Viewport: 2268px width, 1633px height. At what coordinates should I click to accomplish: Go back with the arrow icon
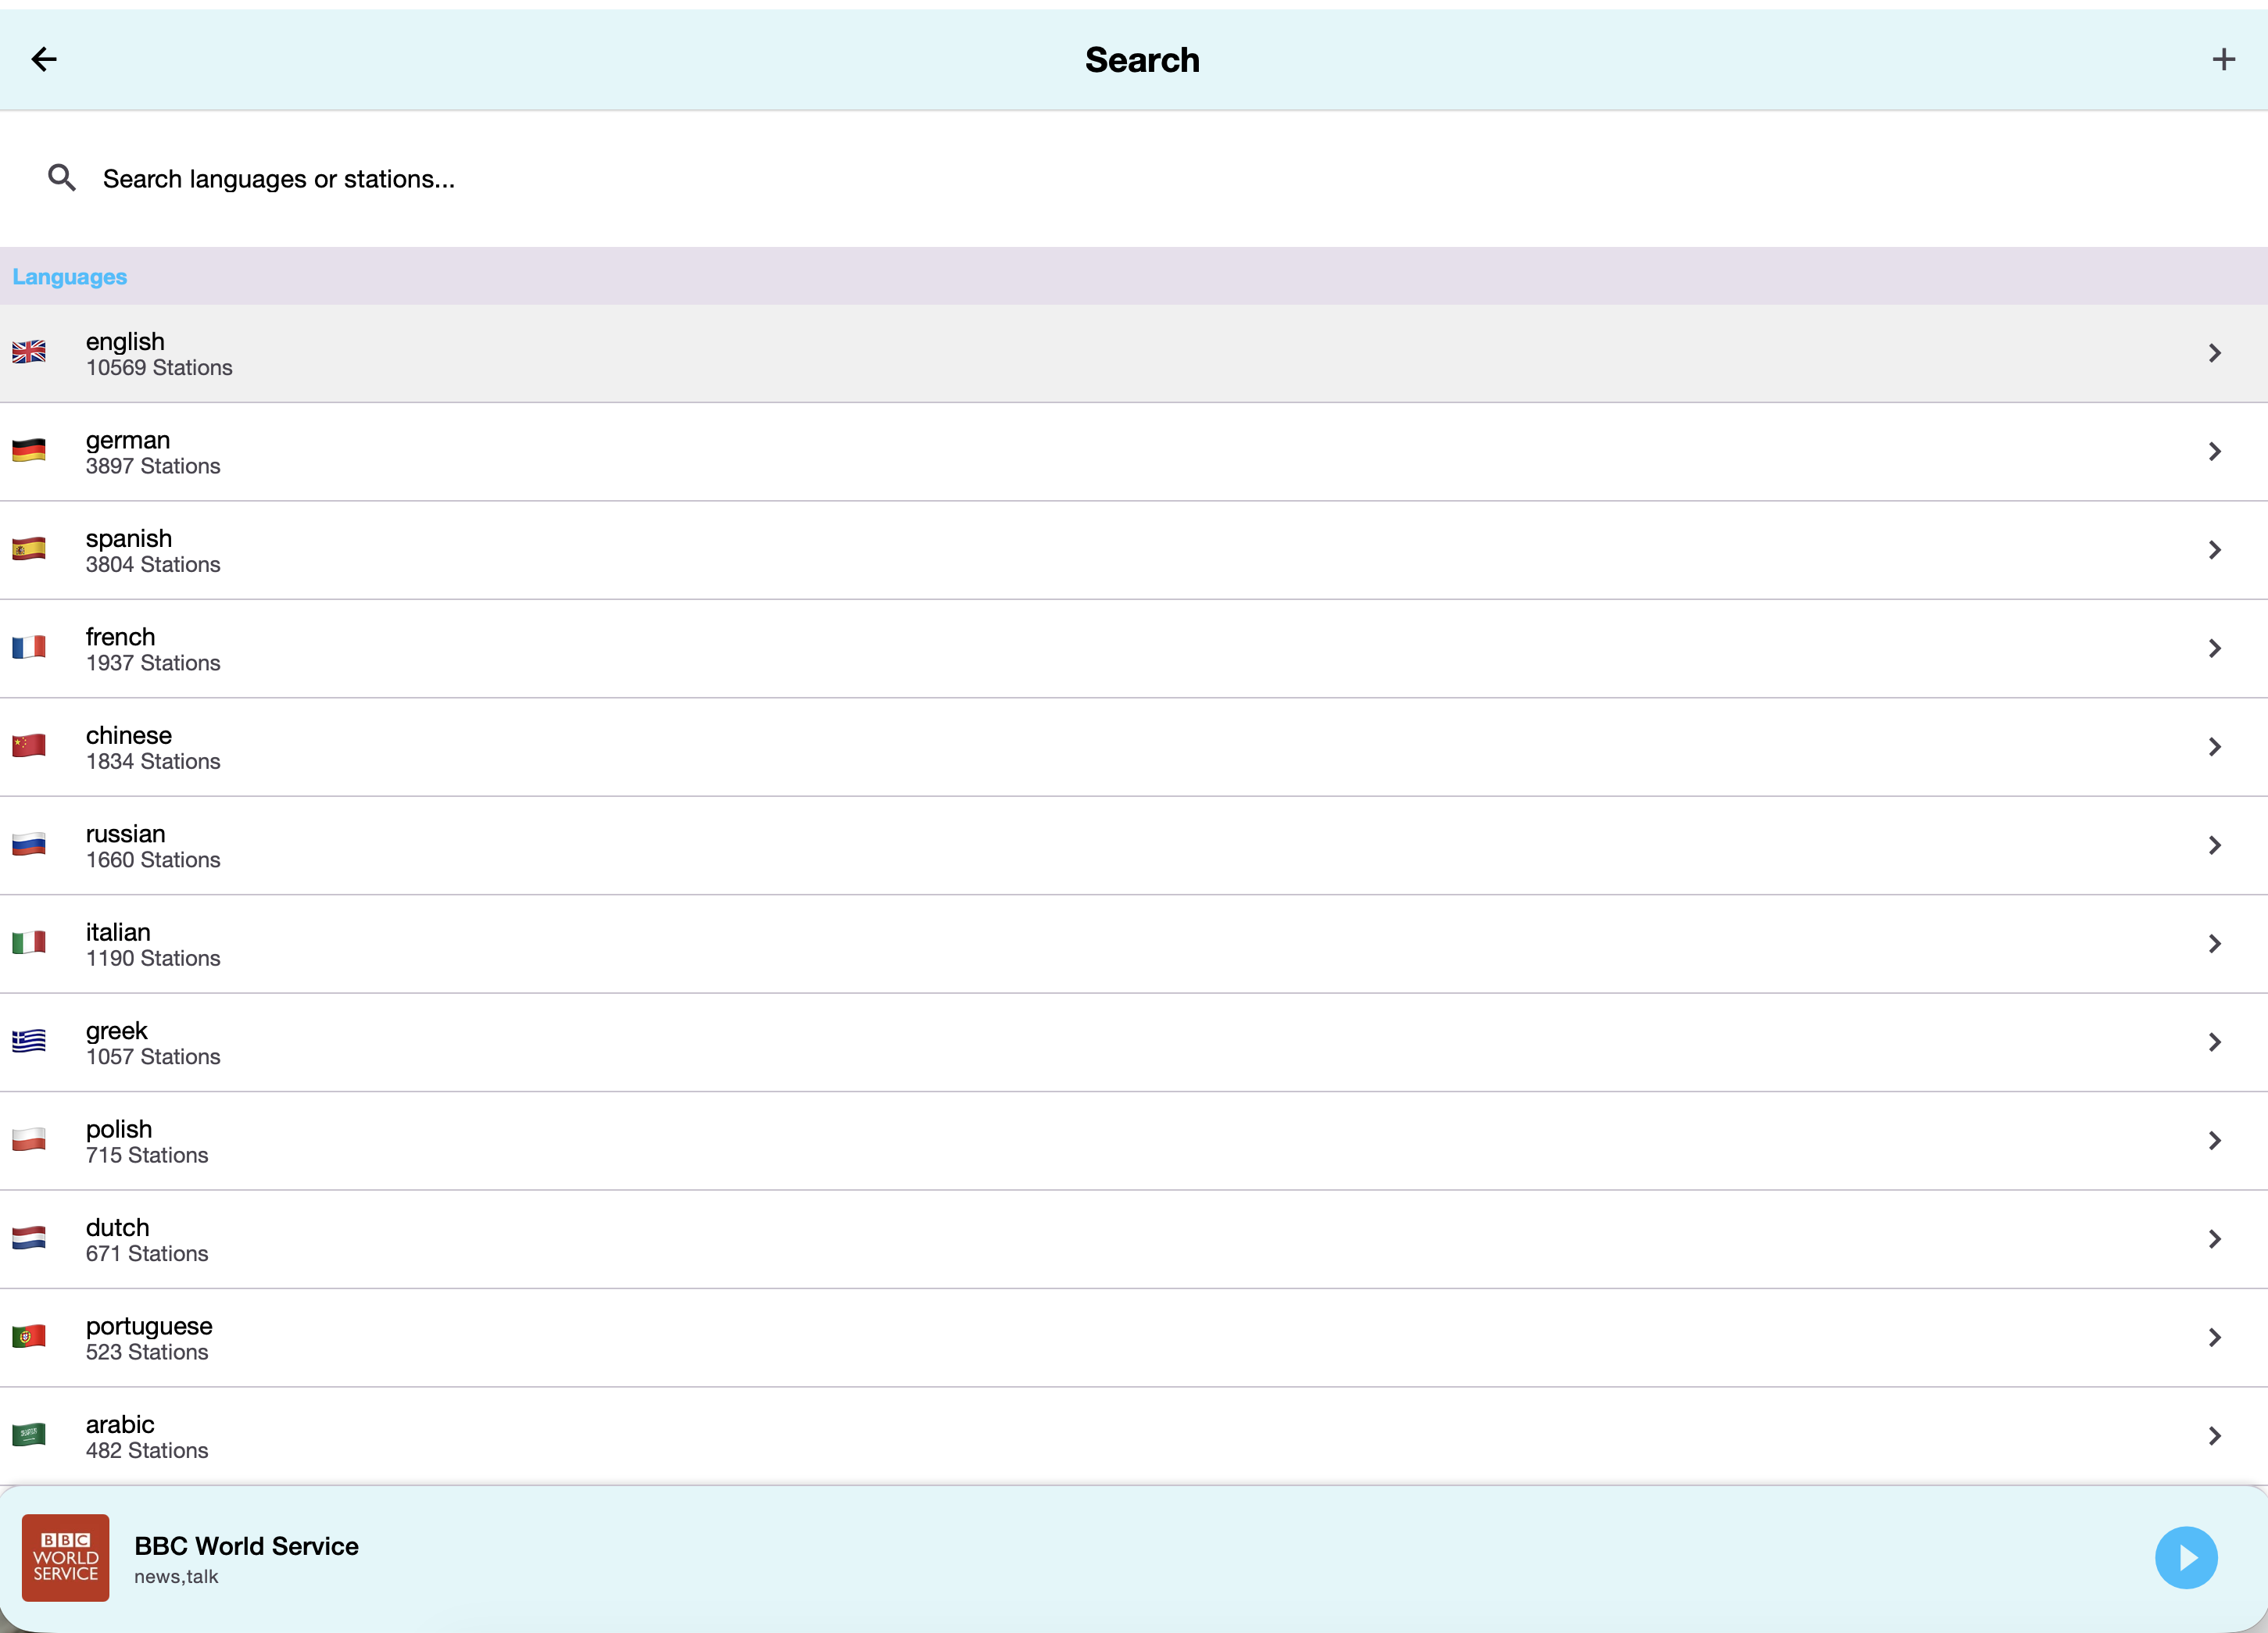(x=44, y=59)
